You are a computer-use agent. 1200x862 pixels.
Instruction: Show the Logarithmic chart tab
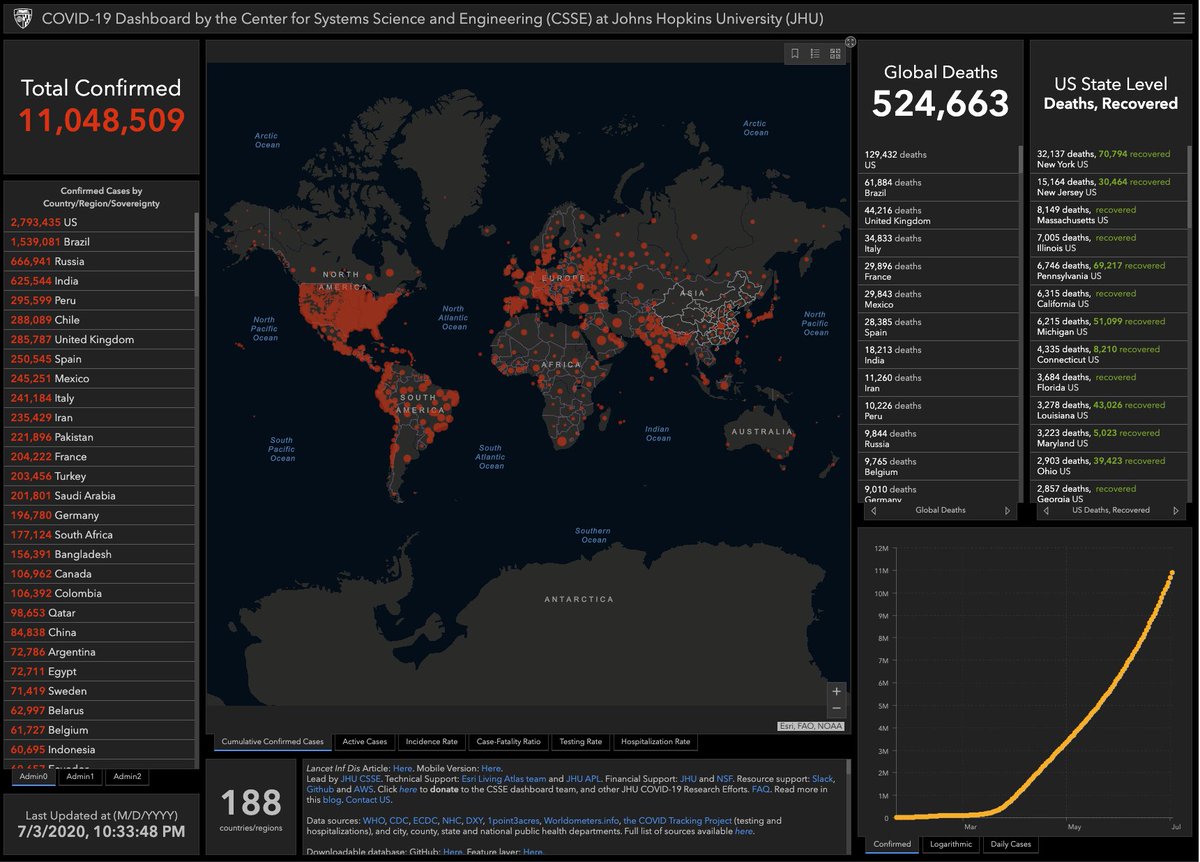coord(951,844)
